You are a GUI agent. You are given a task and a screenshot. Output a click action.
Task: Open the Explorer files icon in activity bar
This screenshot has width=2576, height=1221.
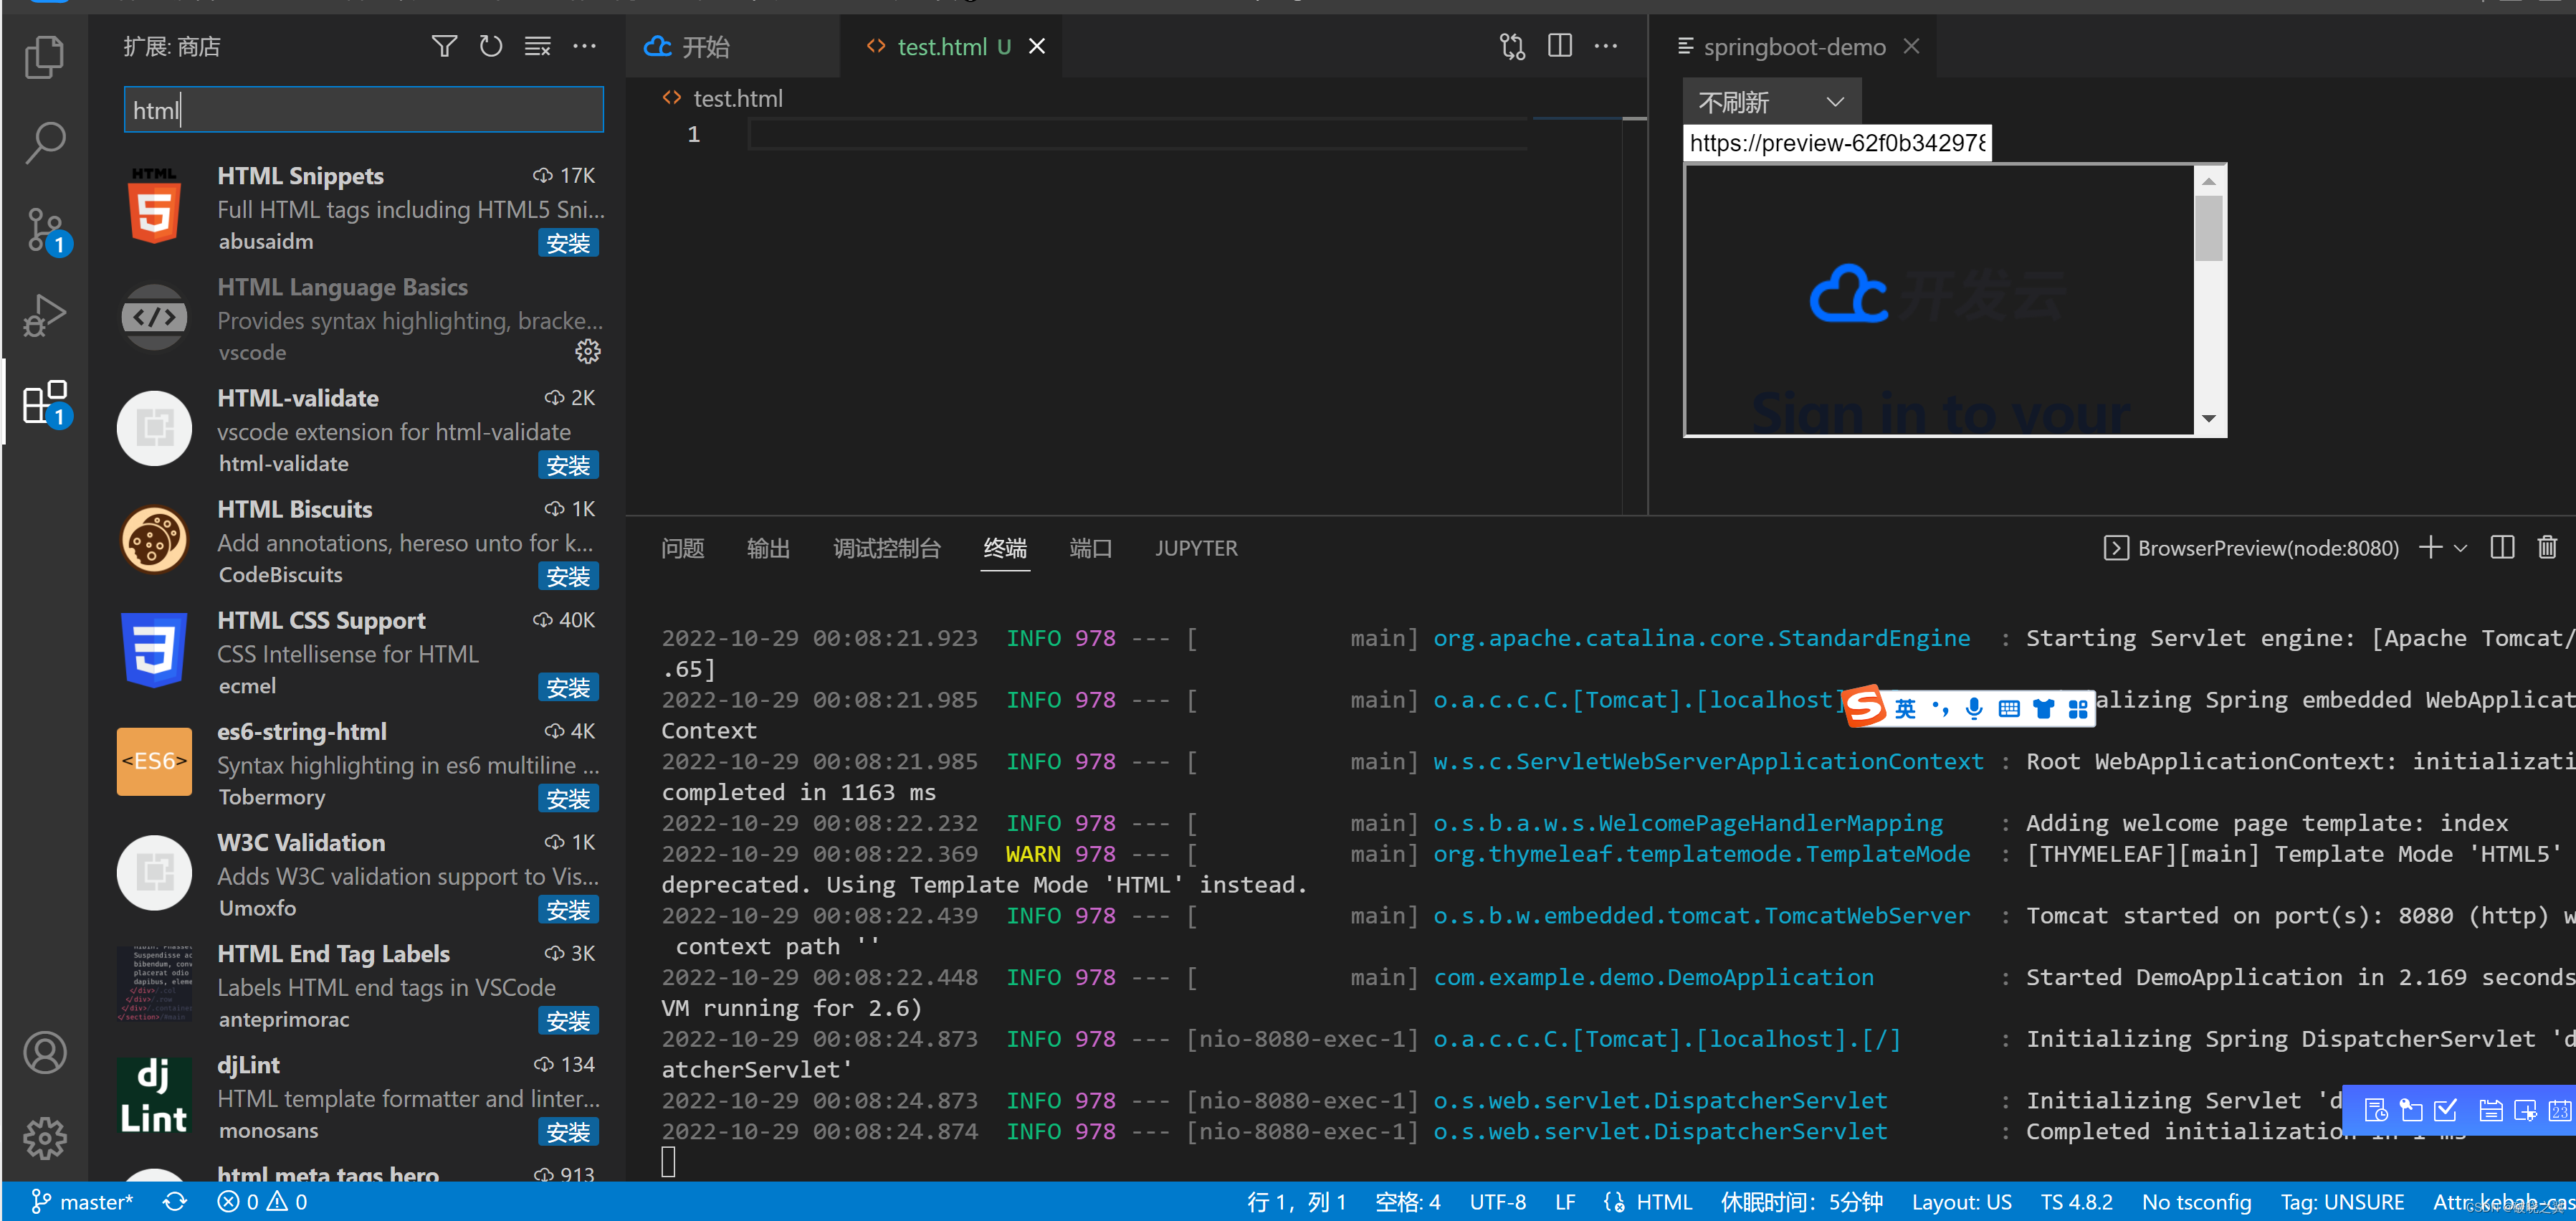coord(45,57)
